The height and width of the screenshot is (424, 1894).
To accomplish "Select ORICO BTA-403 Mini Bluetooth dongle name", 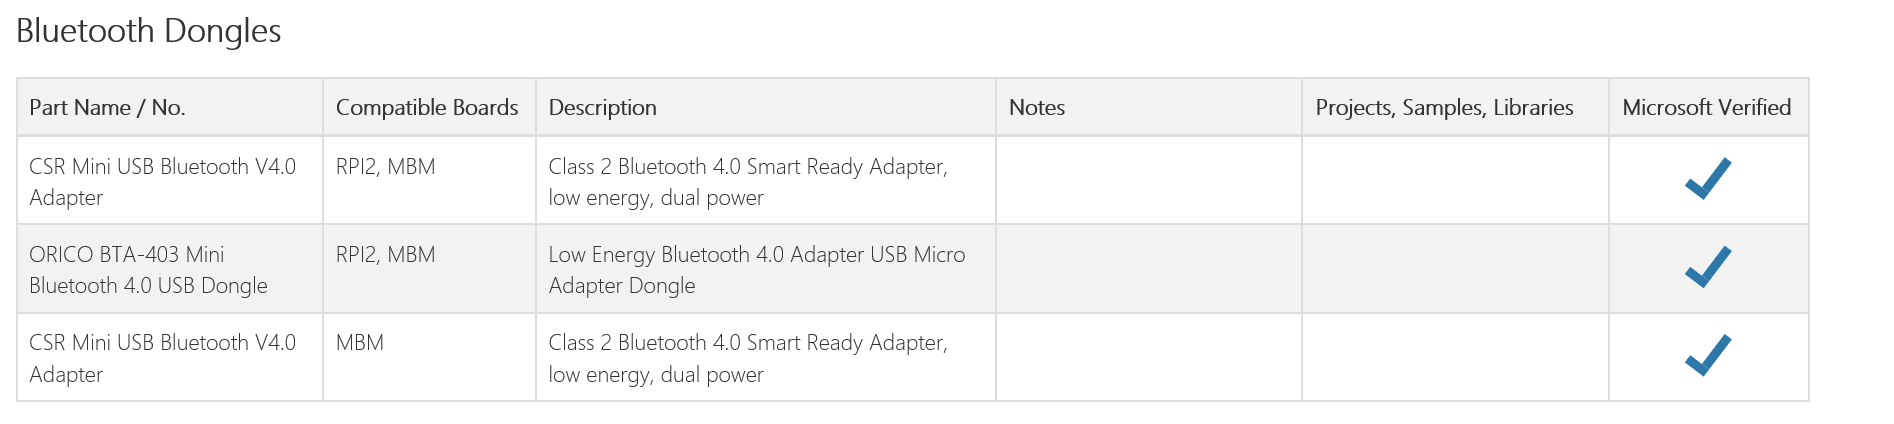I will (149, 270).
